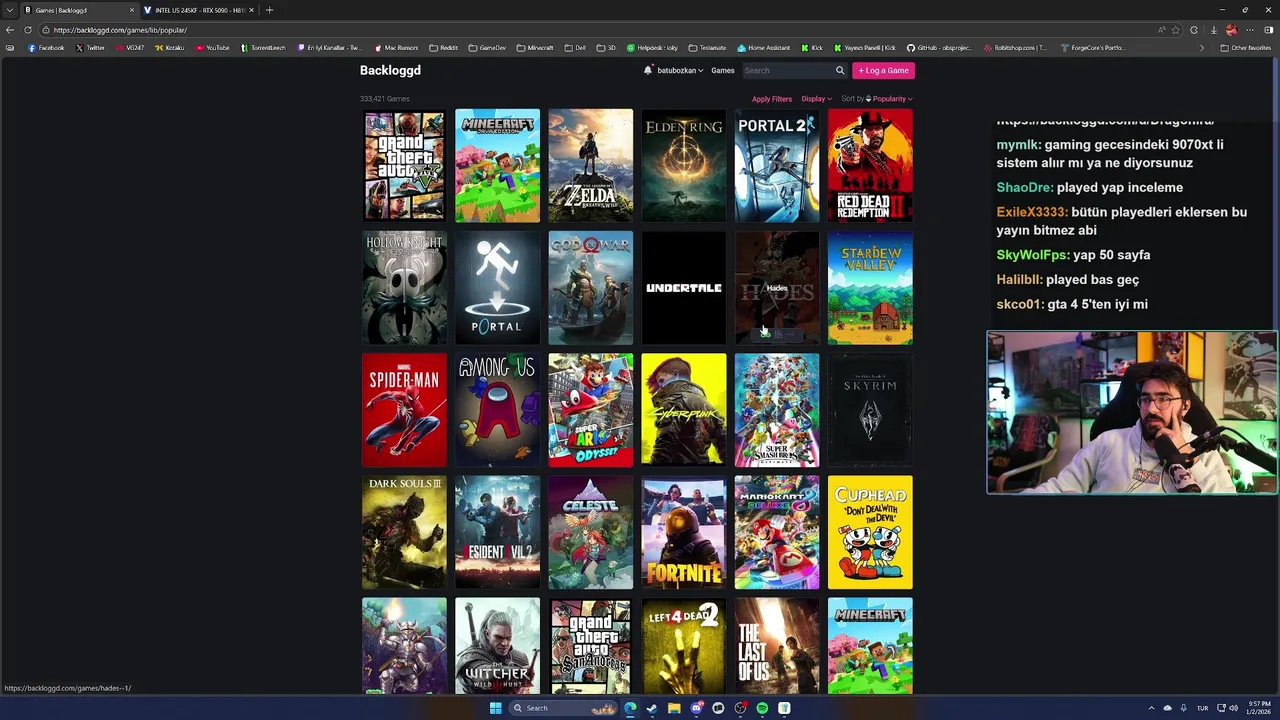Open the Skyrim game cover
Image resolution: width=1280 pixels, height=720 pixels.
(x=870, y=410)
